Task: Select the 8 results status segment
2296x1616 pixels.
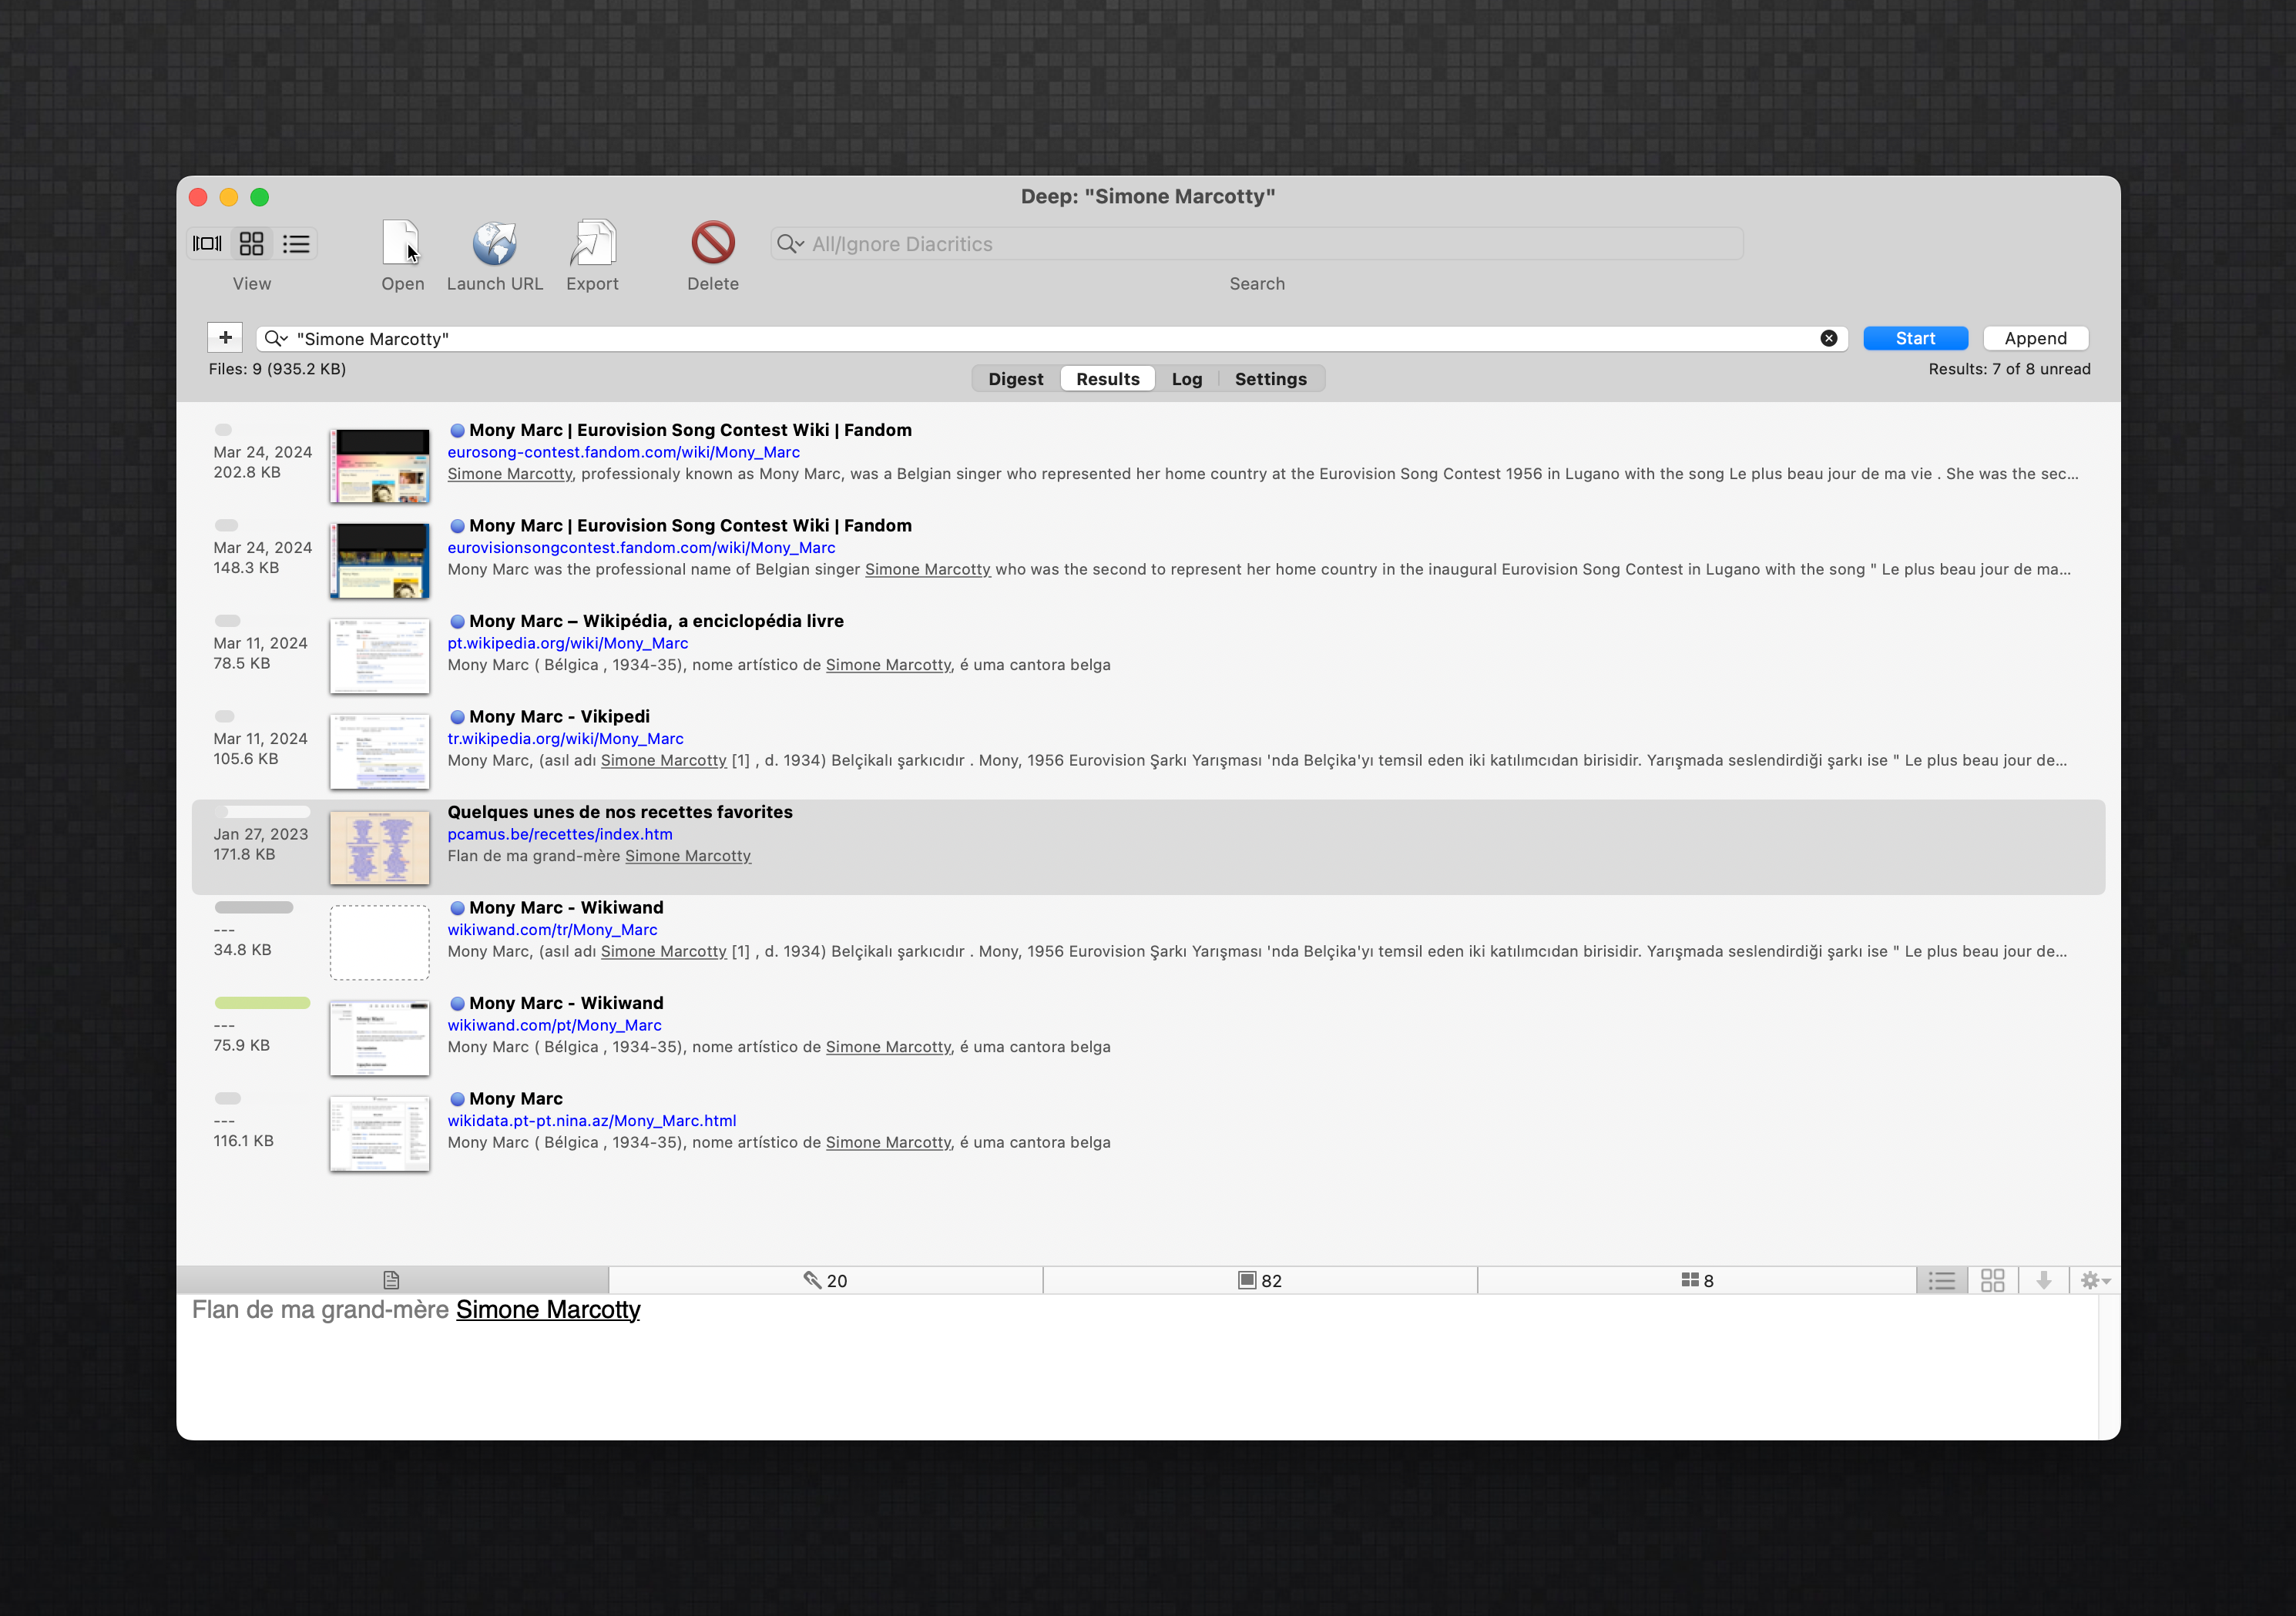Action: 1697,1280
